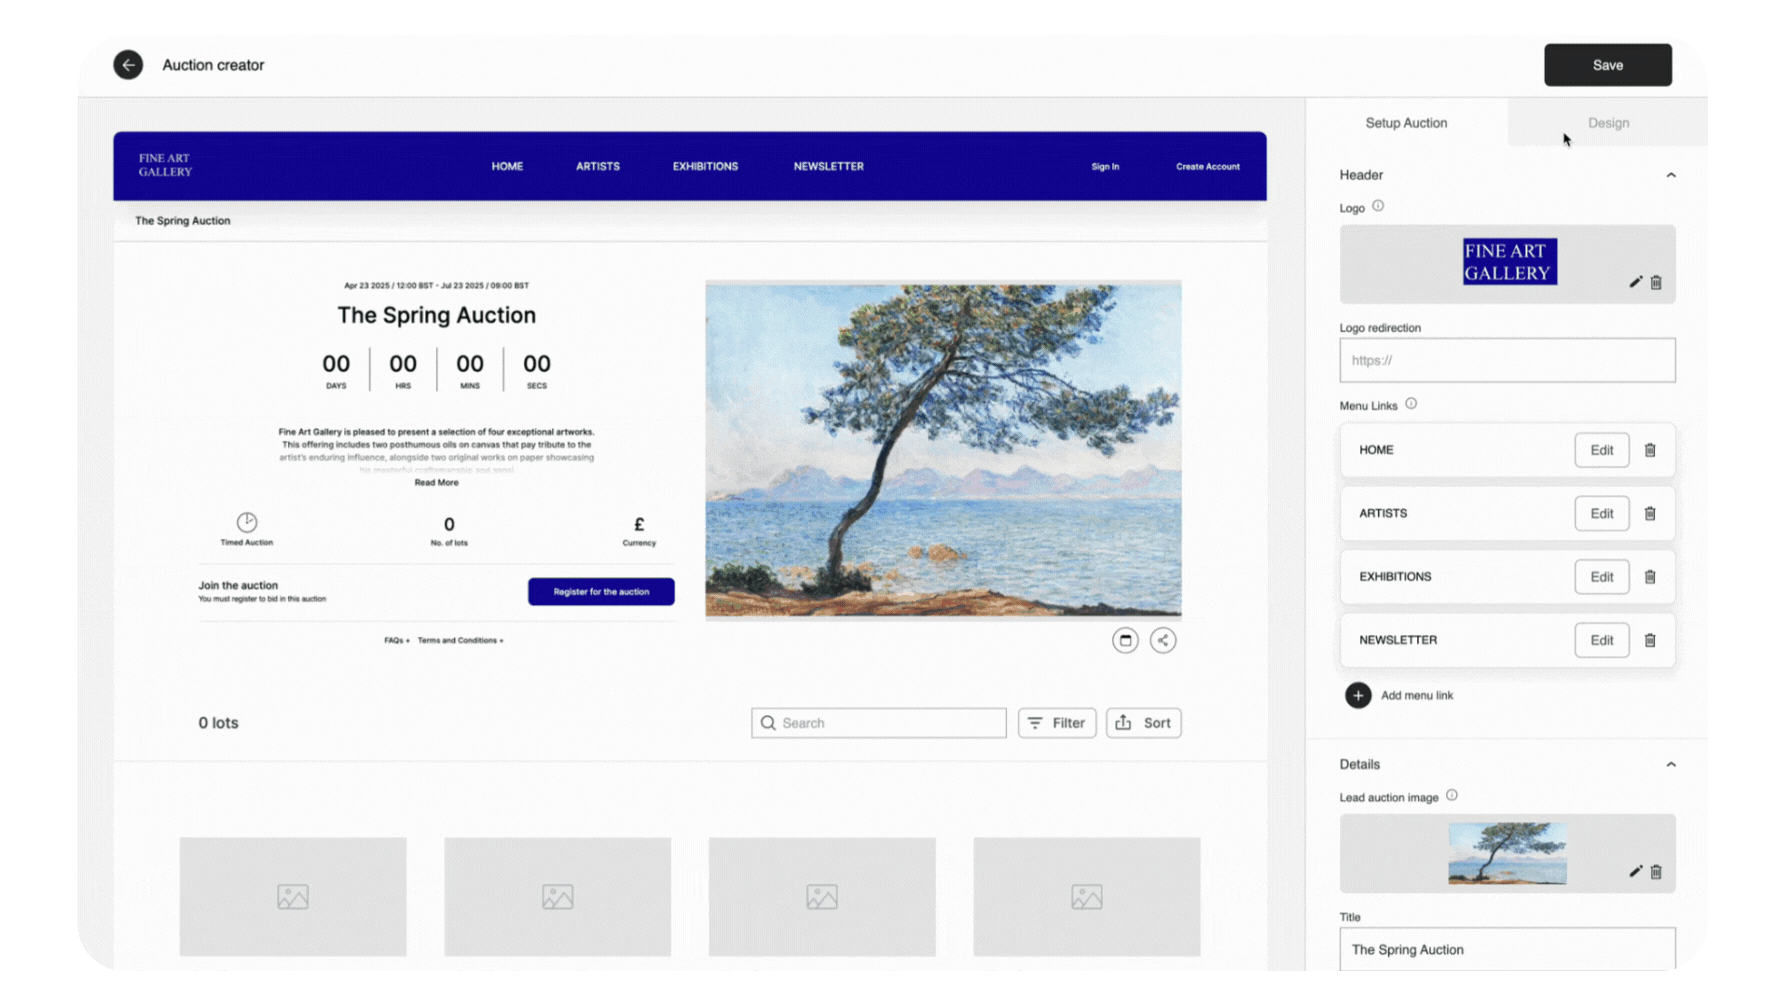
Task: Click Read More under the auction description
Action: (437, 482)
